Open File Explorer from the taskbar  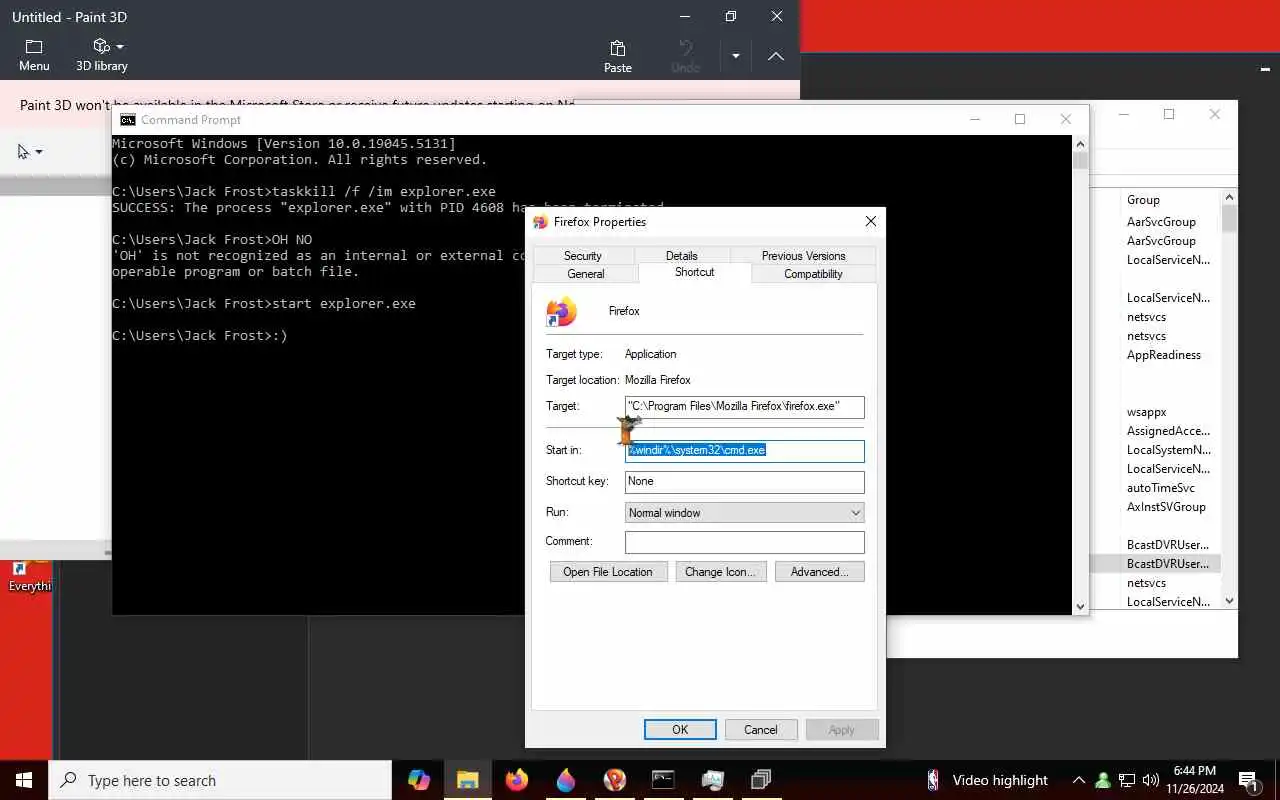pyautogui.click(x=468, y=780)
